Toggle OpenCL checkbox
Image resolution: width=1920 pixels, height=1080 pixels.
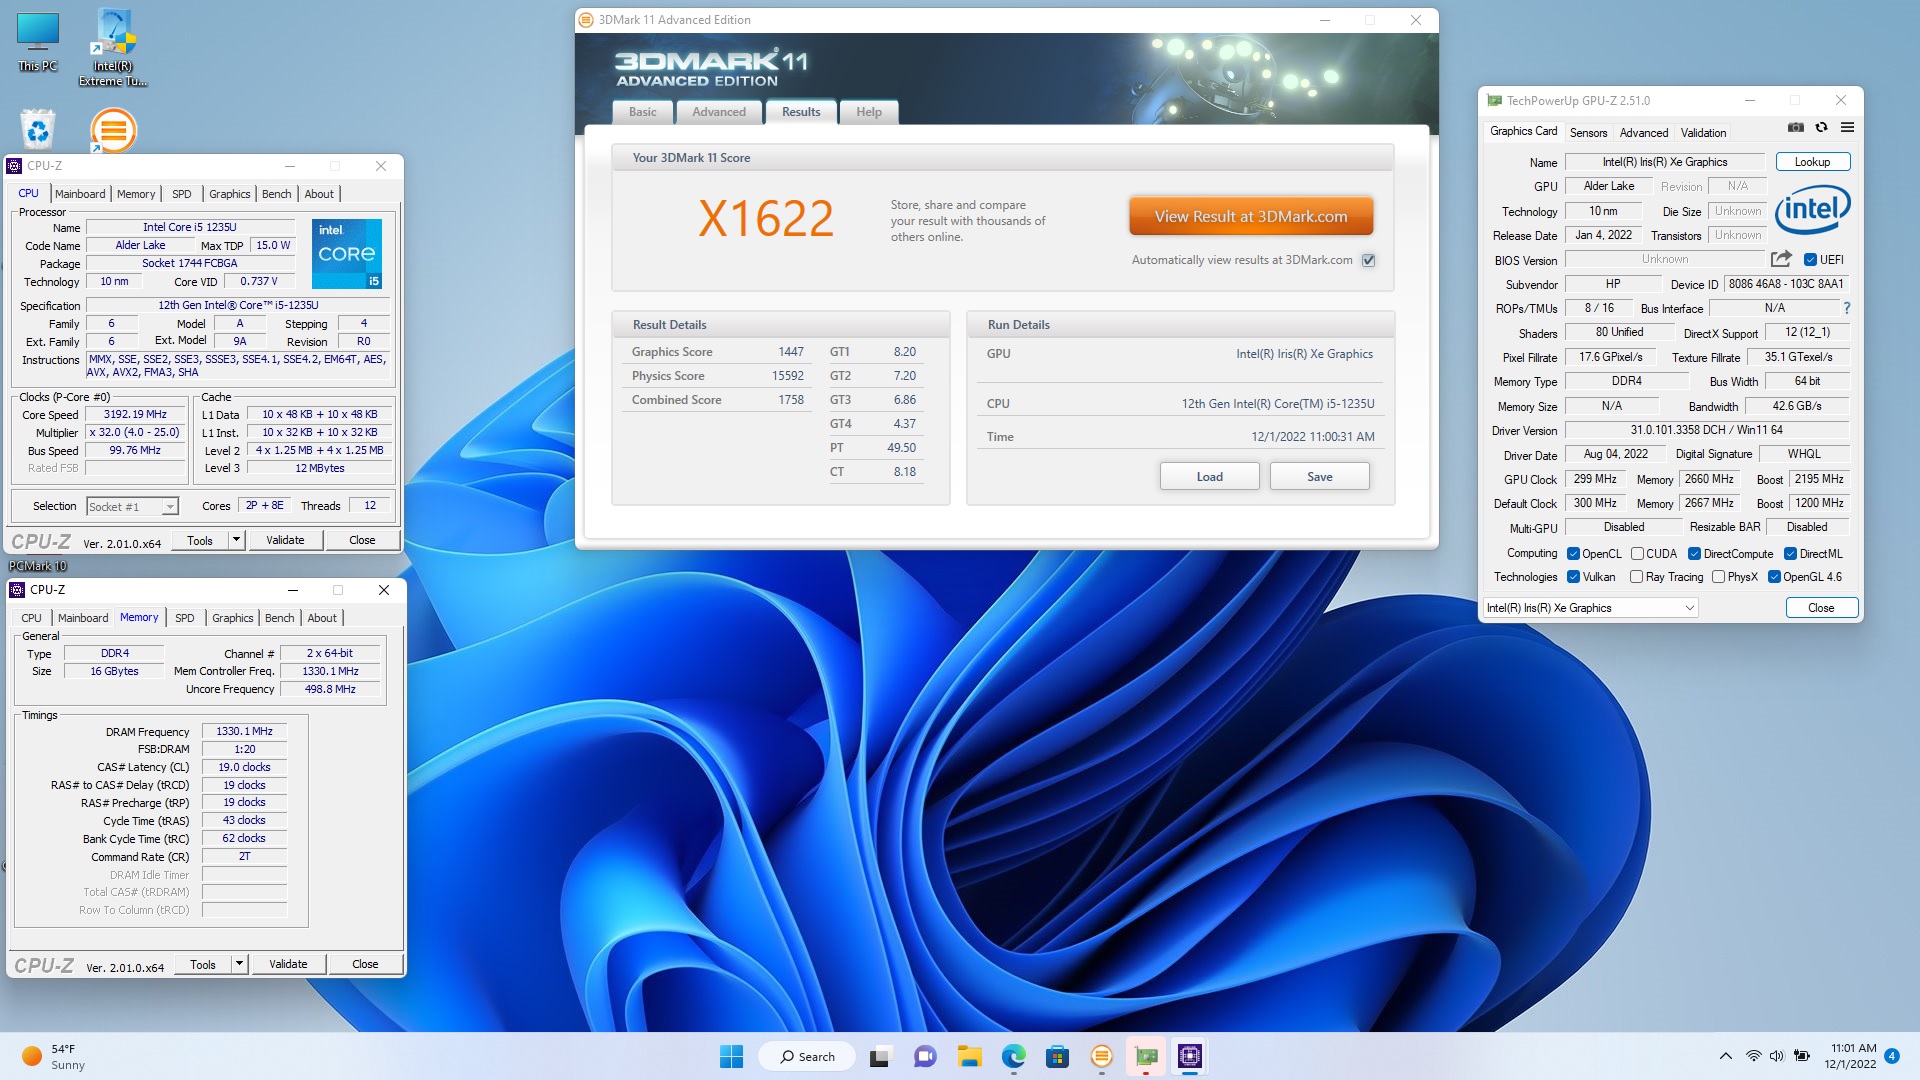pos(1573,554)
